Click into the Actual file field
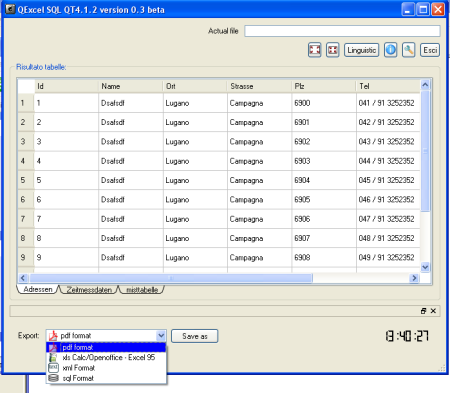 pos(342,31)
